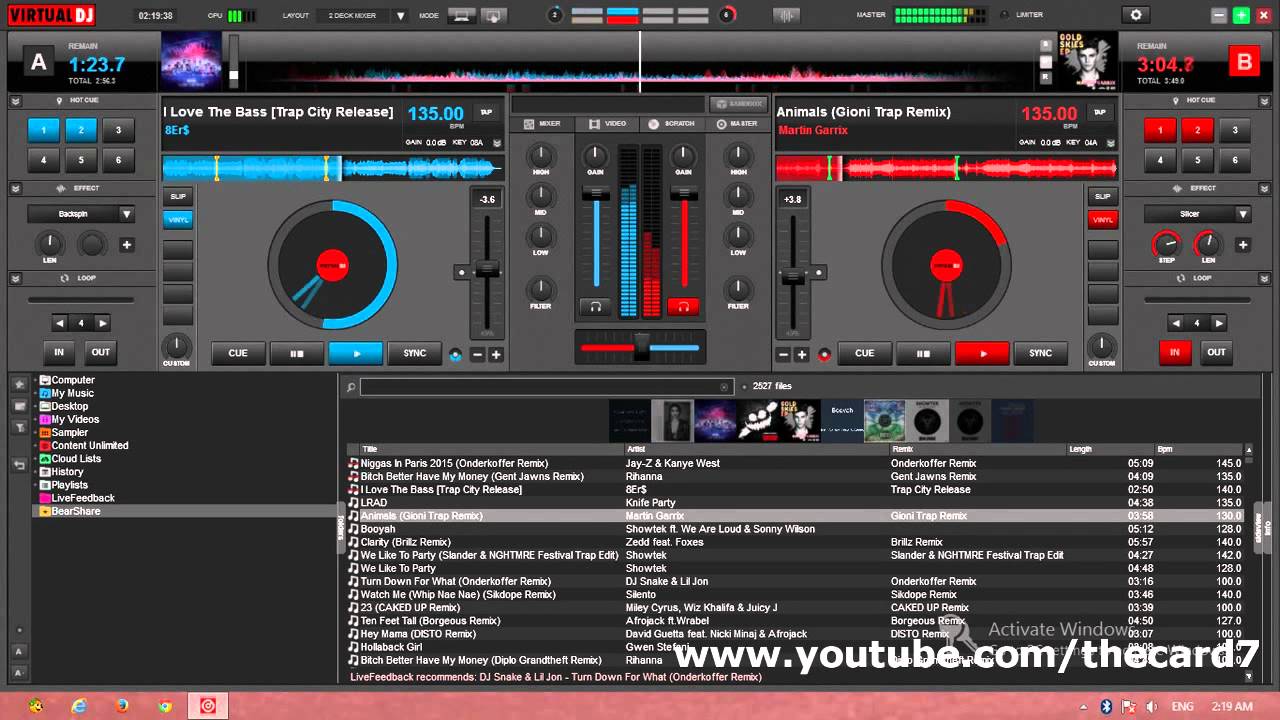Click deck A pitch minus button
Viewport: 1280px width, 720px height.
click(x=477, y=354)
